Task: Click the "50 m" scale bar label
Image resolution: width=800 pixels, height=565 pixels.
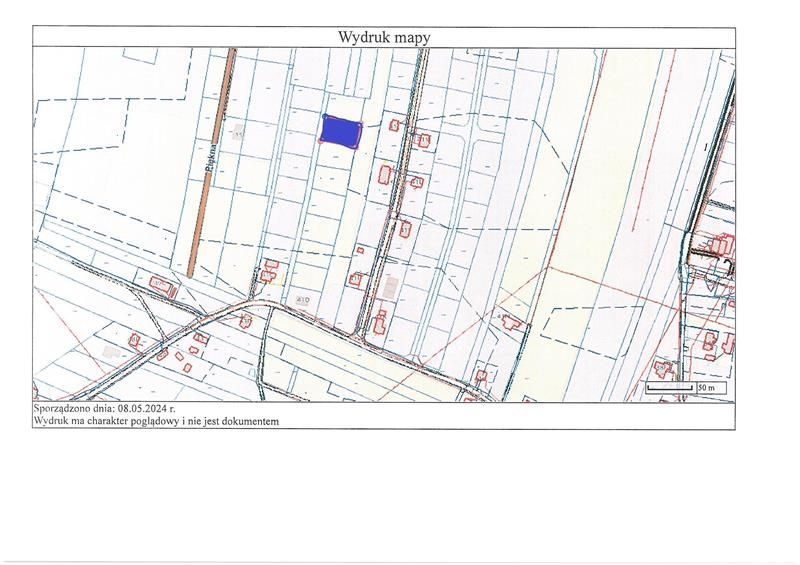Action: coord(706,387)
